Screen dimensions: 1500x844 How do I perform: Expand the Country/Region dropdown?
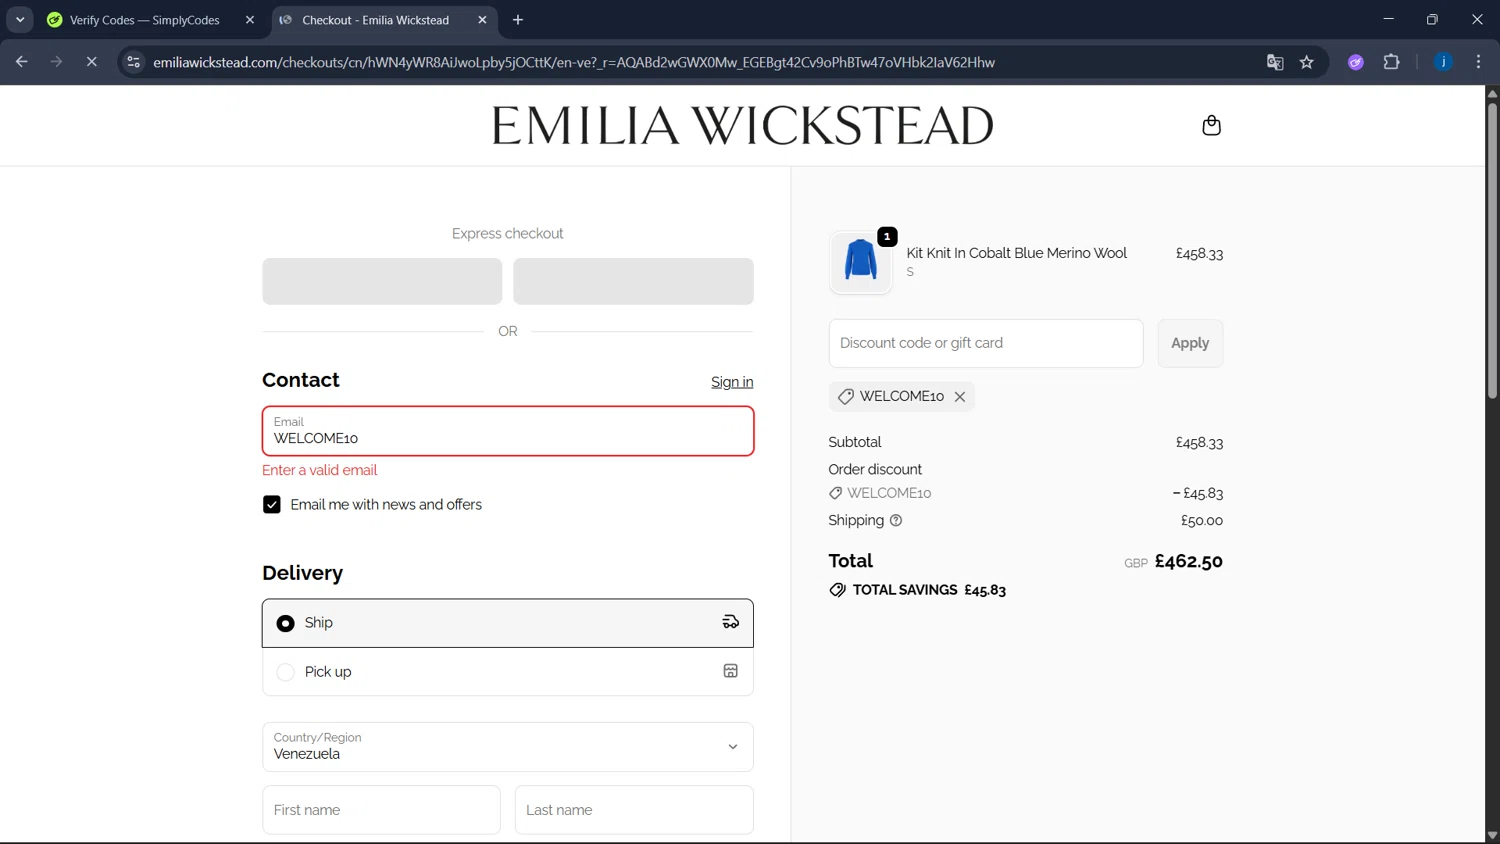508,747
